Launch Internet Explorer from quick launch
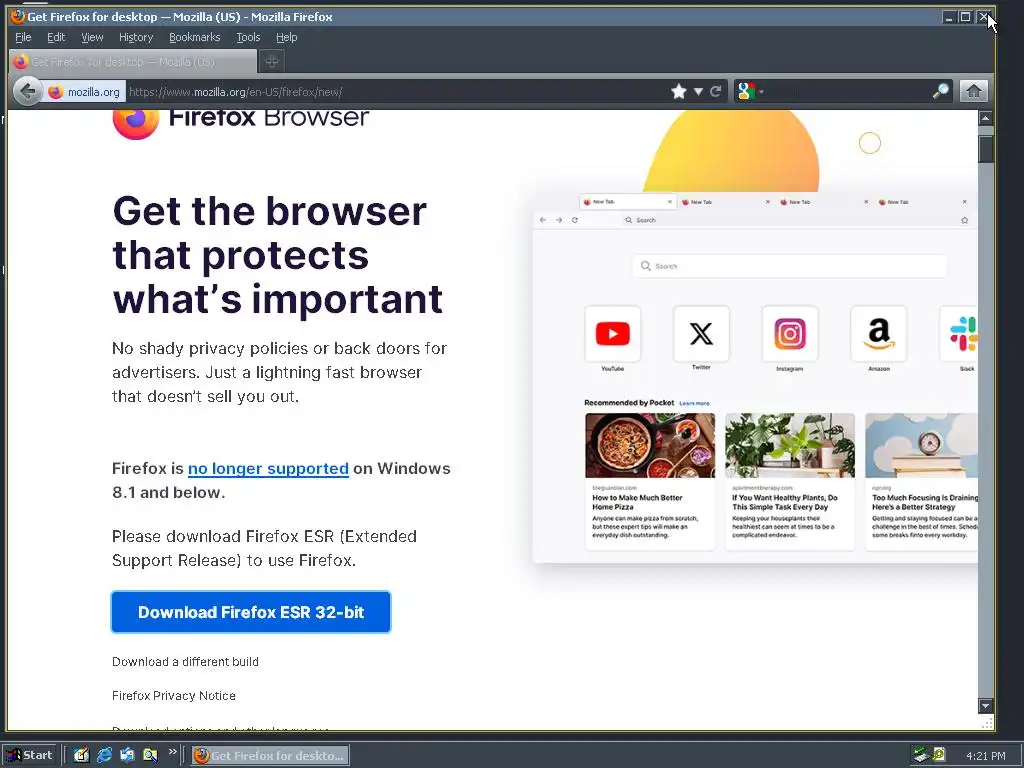 pyautogui.click(x=104, y=756)
